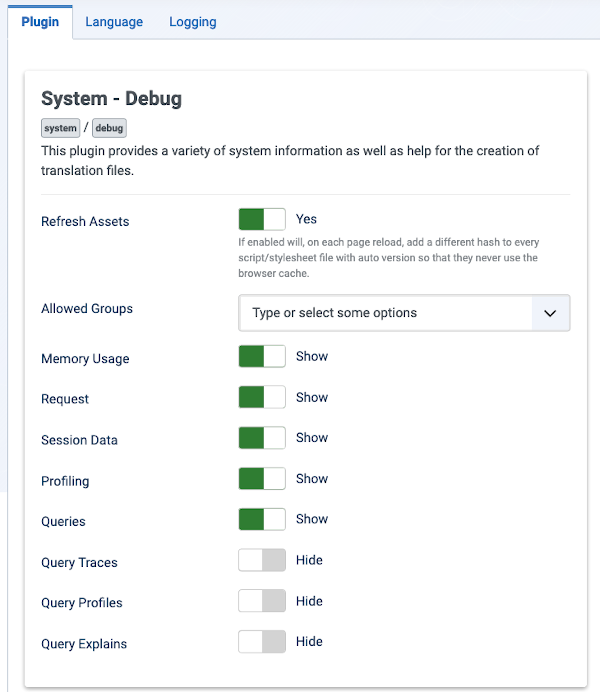Viewport: 600px width, 692px height.
Task: Enable the Query Profiles switch
Action: (x=262, y=601)
